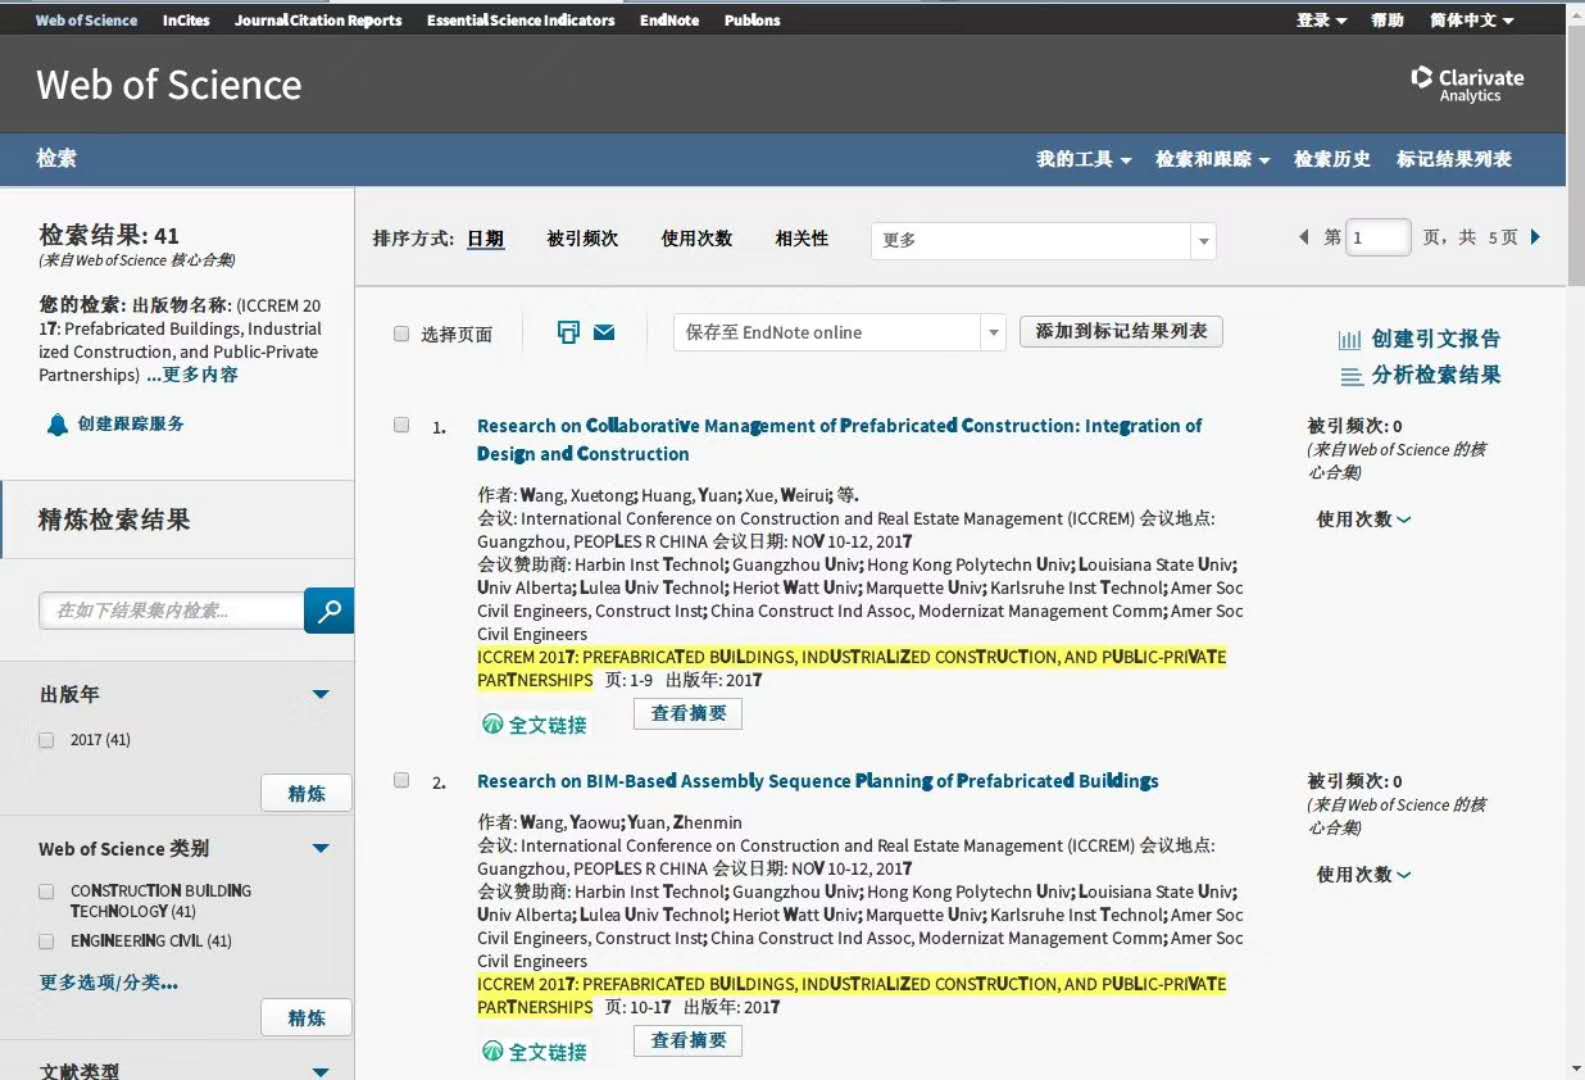
Task: Open Publons in top bar
Action: [x=752, y=20]
